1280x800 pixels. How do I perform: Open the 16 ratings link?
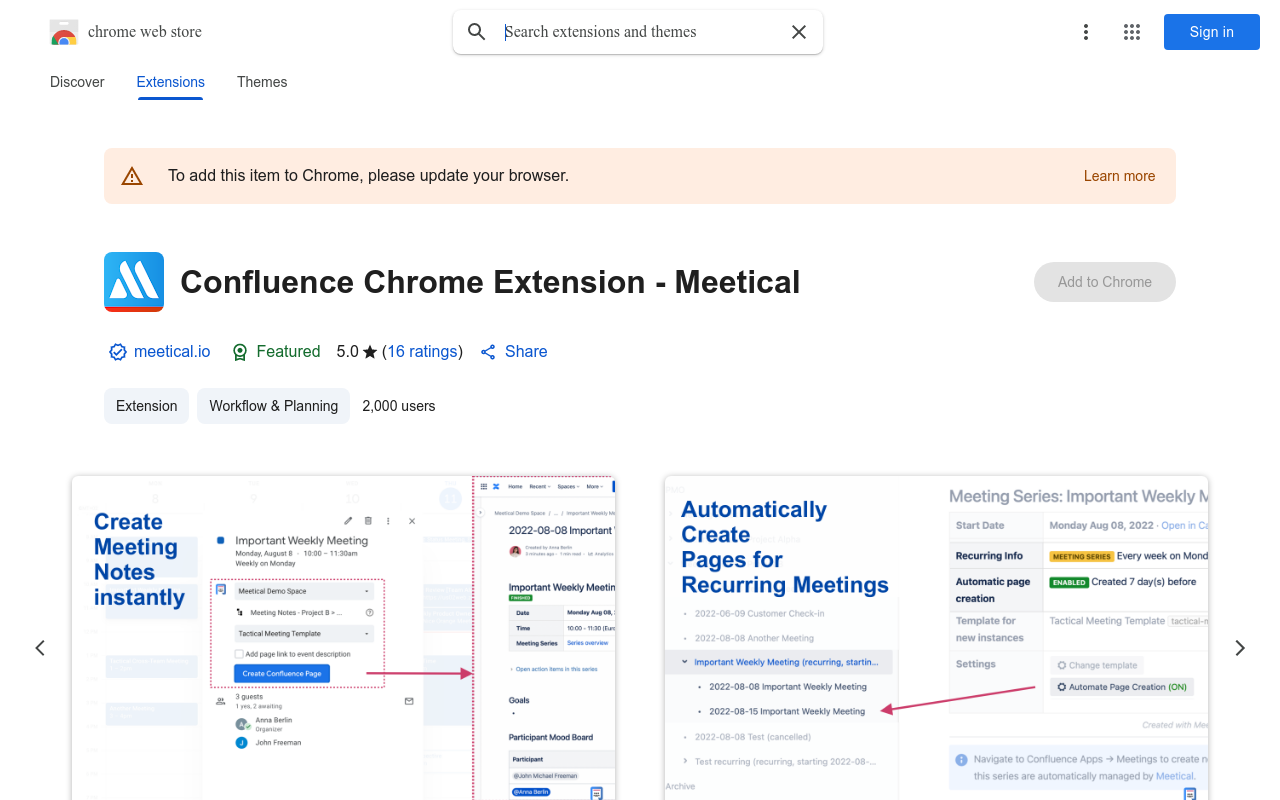(422, 352)
